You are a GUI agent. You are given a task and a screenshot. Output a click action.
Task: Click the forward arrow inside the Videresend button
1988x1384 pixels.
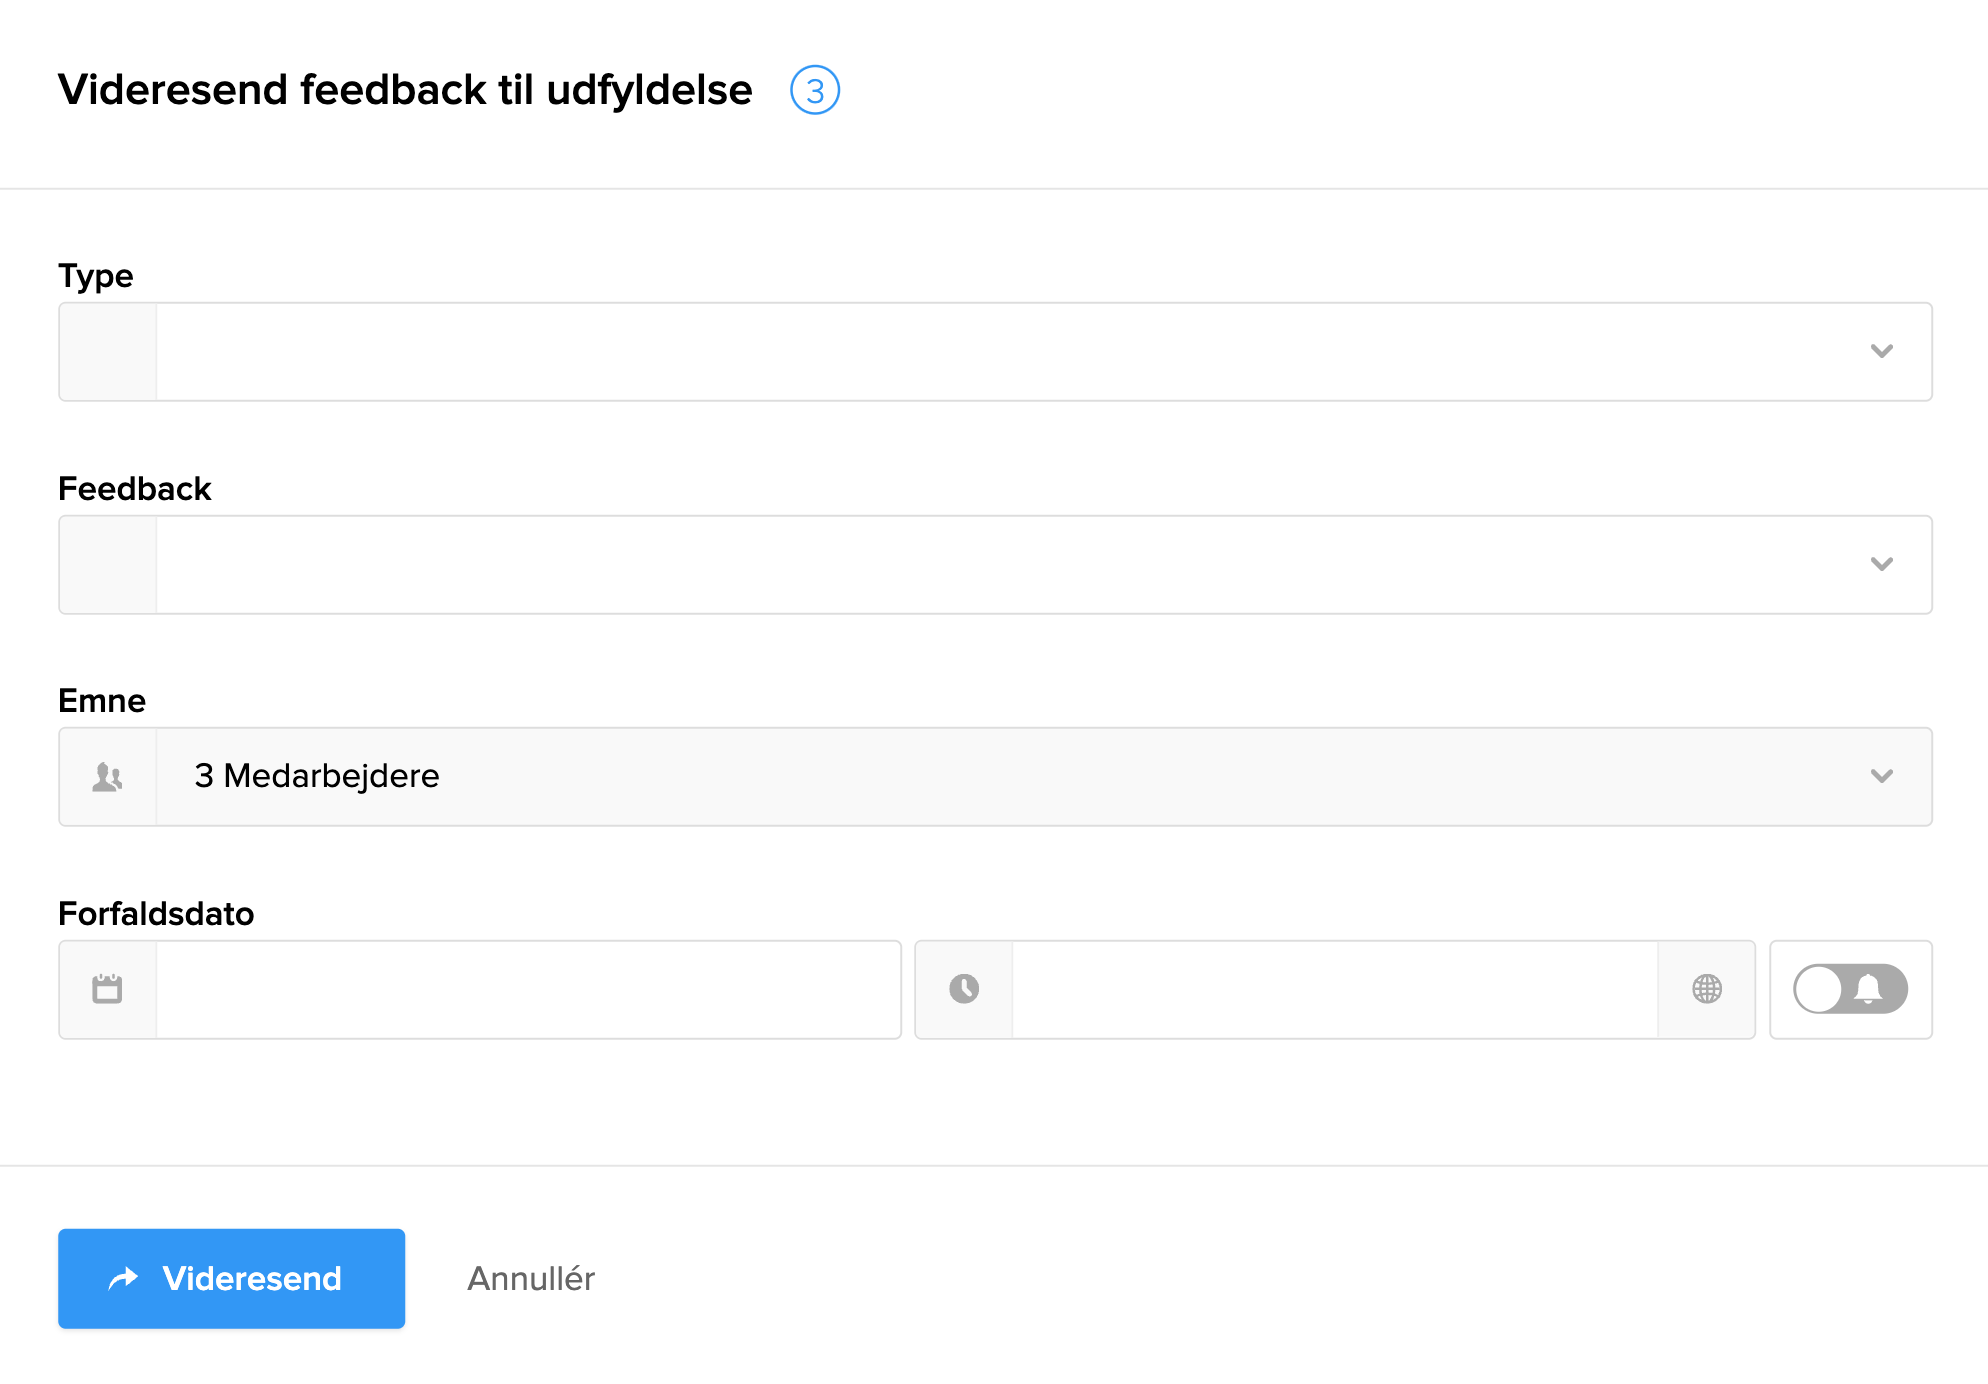122,1278
